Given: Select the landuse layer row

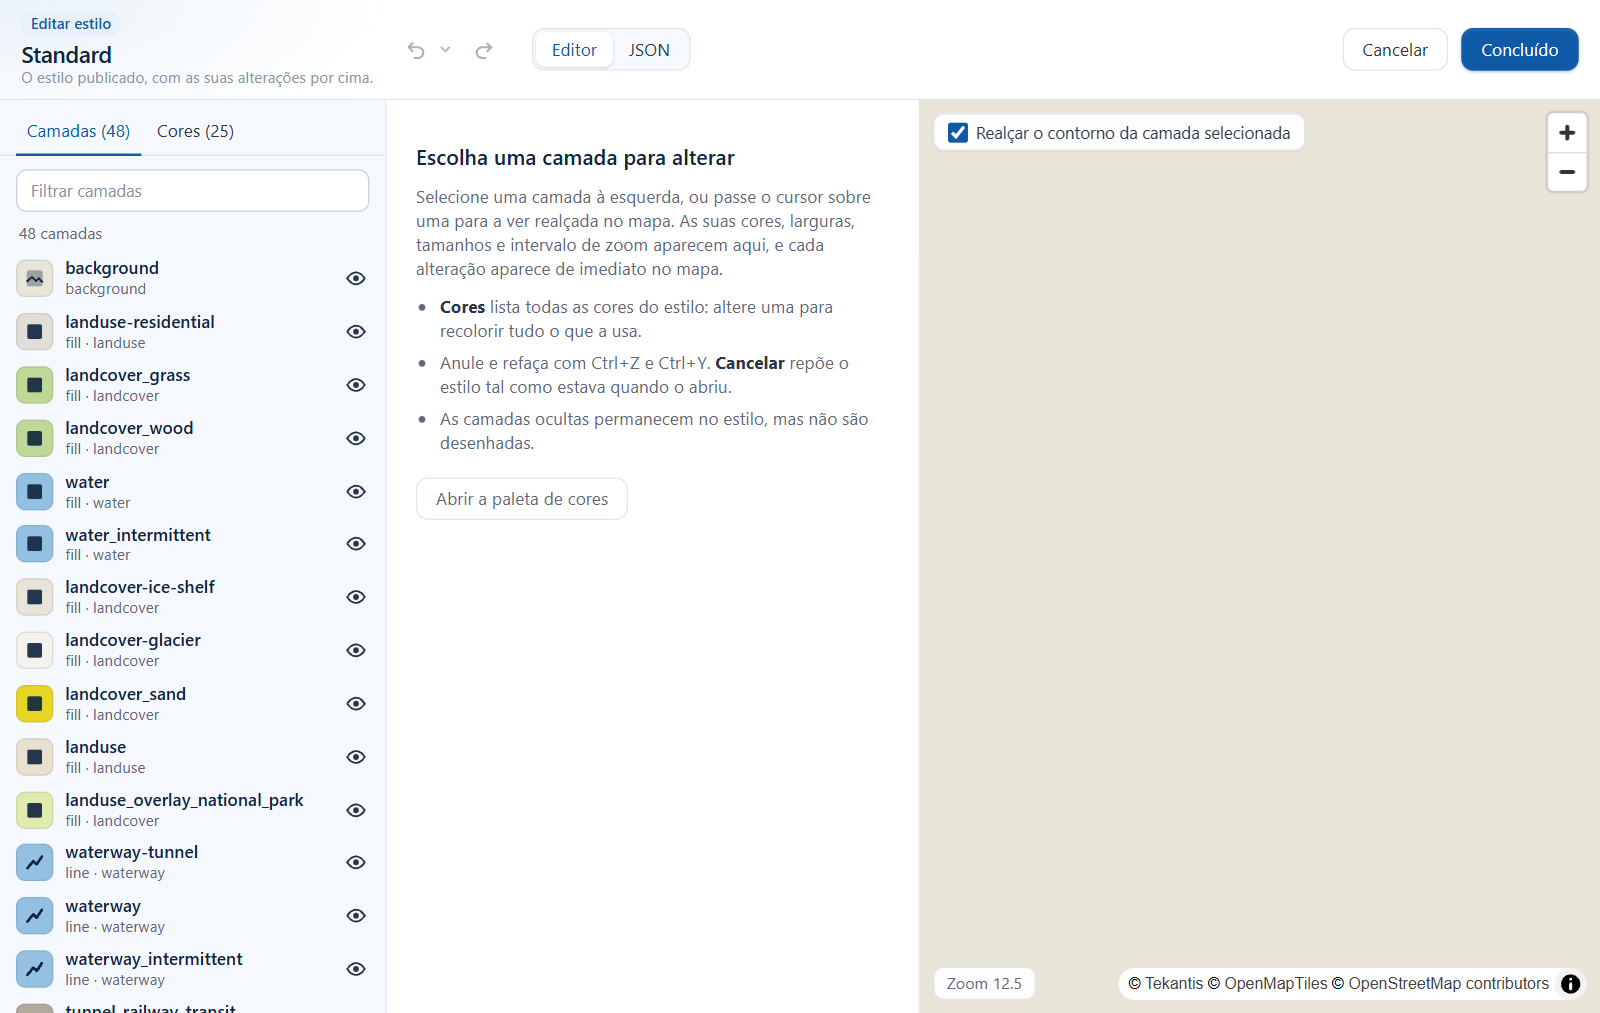Looking at the screenshot, I should (193, 757).
